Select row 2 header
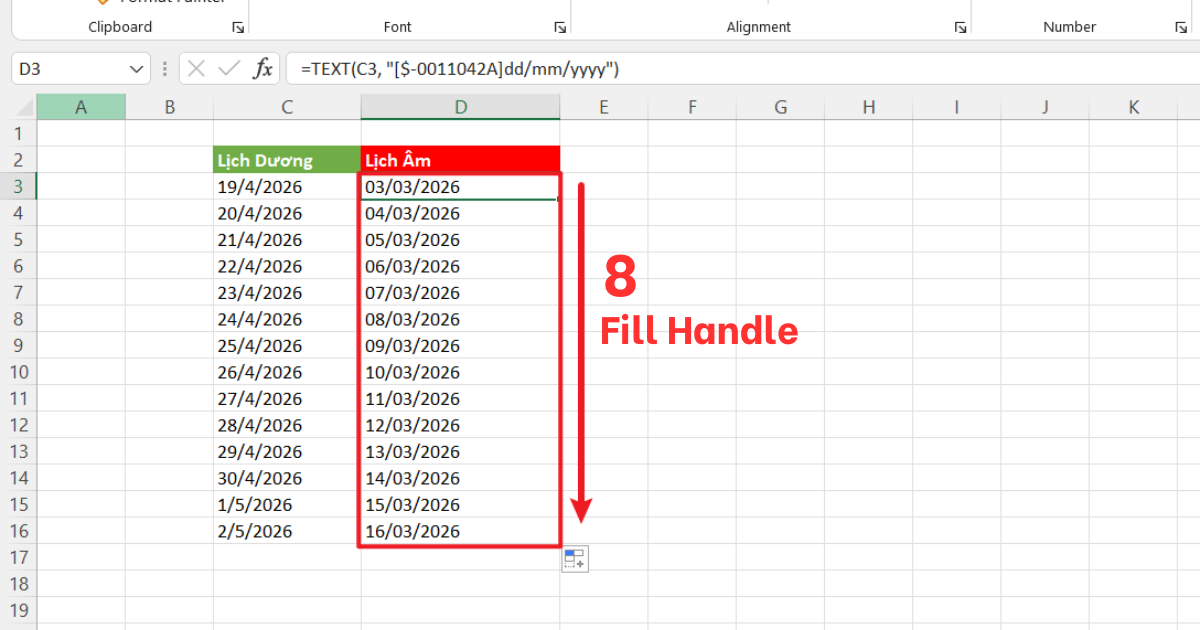 (18, 160)
